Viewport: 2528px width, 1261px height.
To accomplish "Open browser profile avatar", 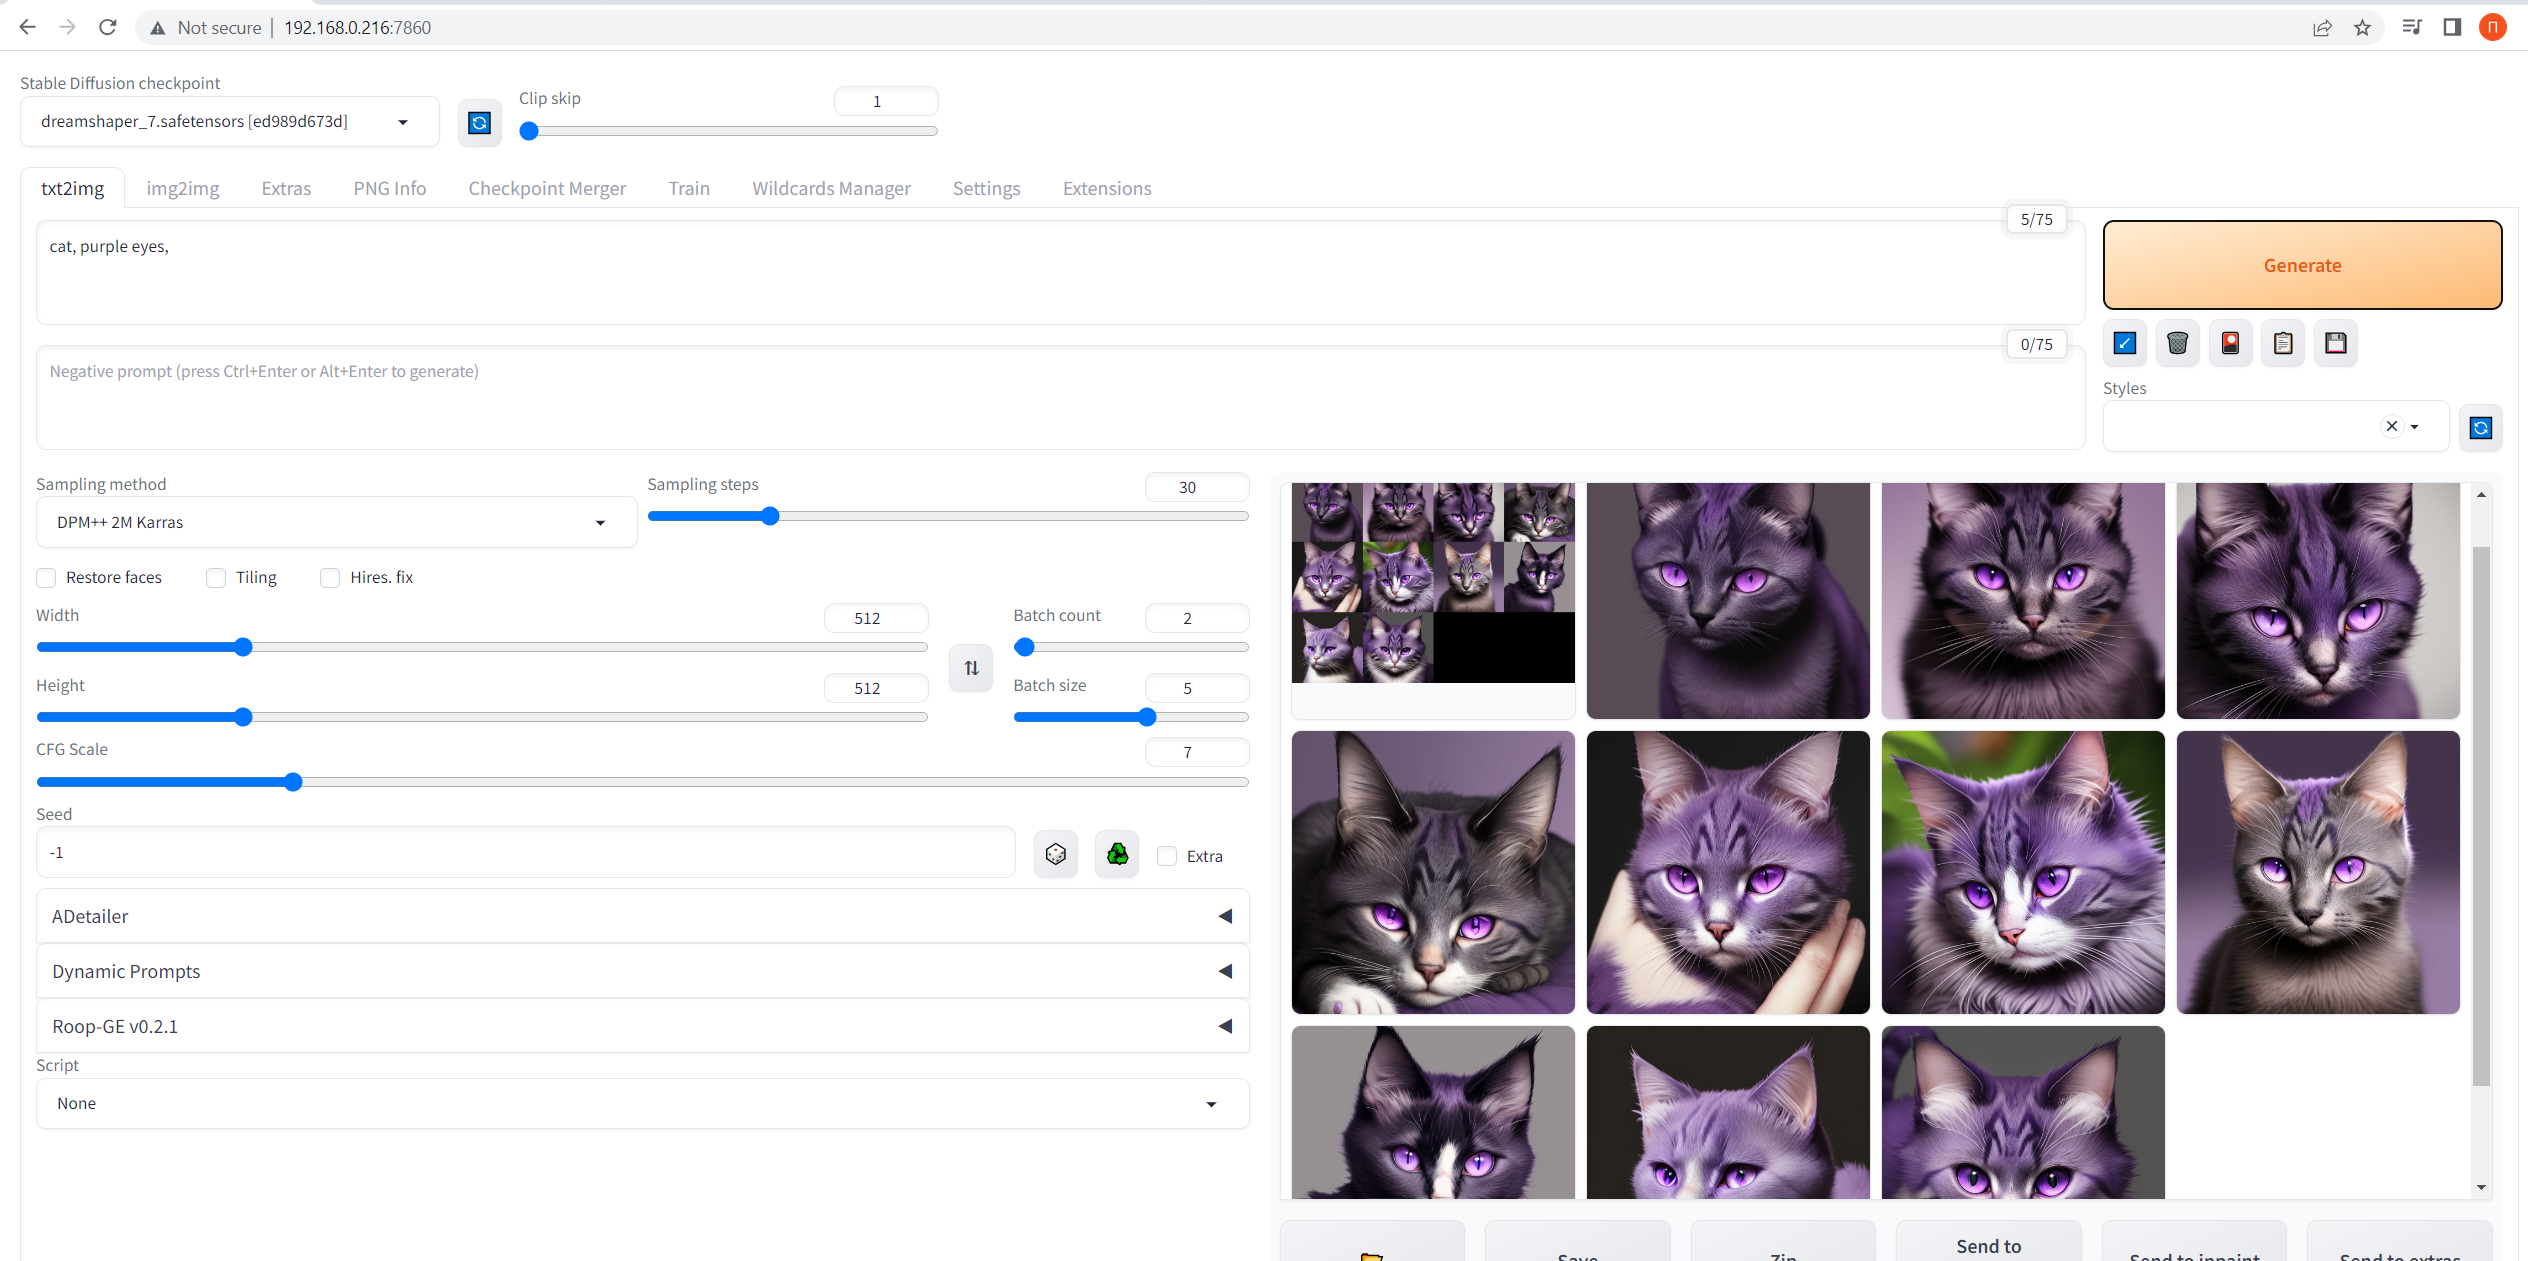I will point(2493,27).
